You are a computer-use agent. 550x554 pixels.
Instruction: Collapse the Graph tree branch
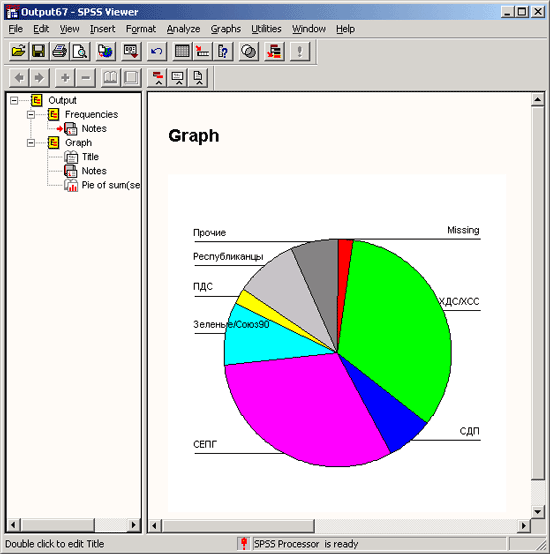point(31,143)
